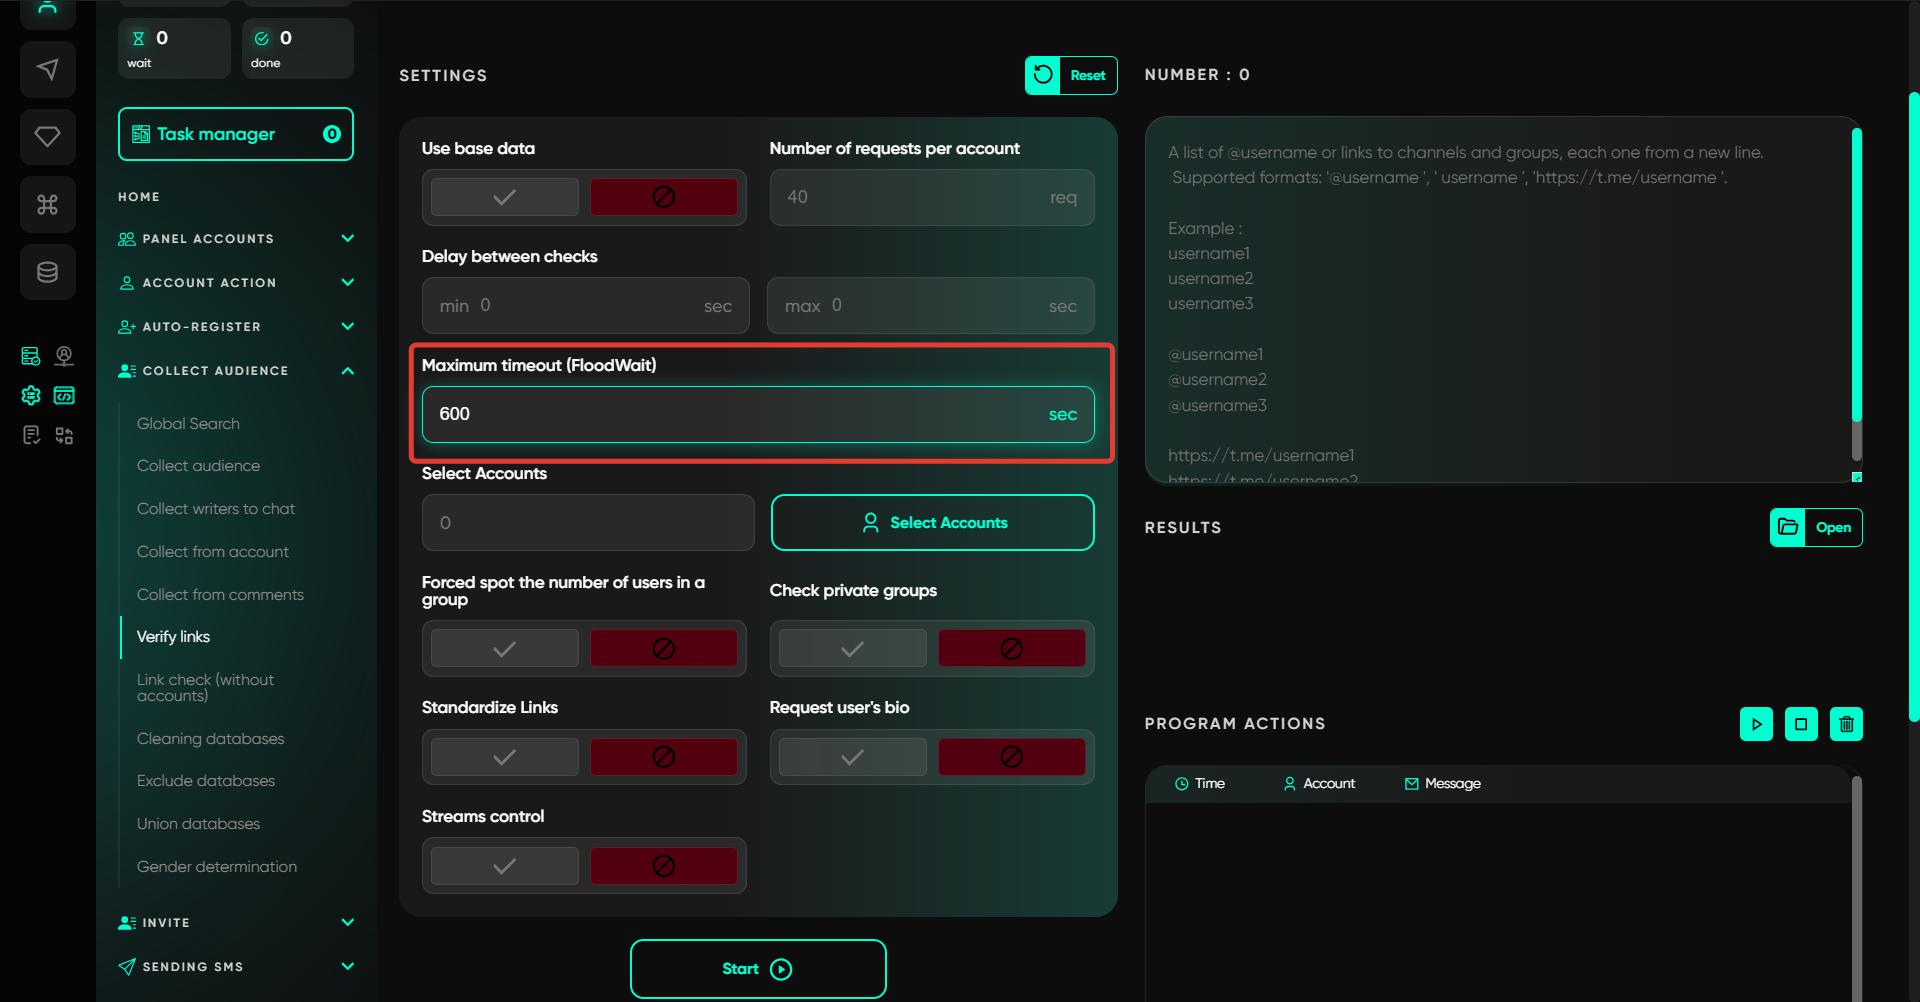This screenshot has height=1002, width=1920.
Task: Click the Select Accounts button
Action: click(x=932, y=523)
